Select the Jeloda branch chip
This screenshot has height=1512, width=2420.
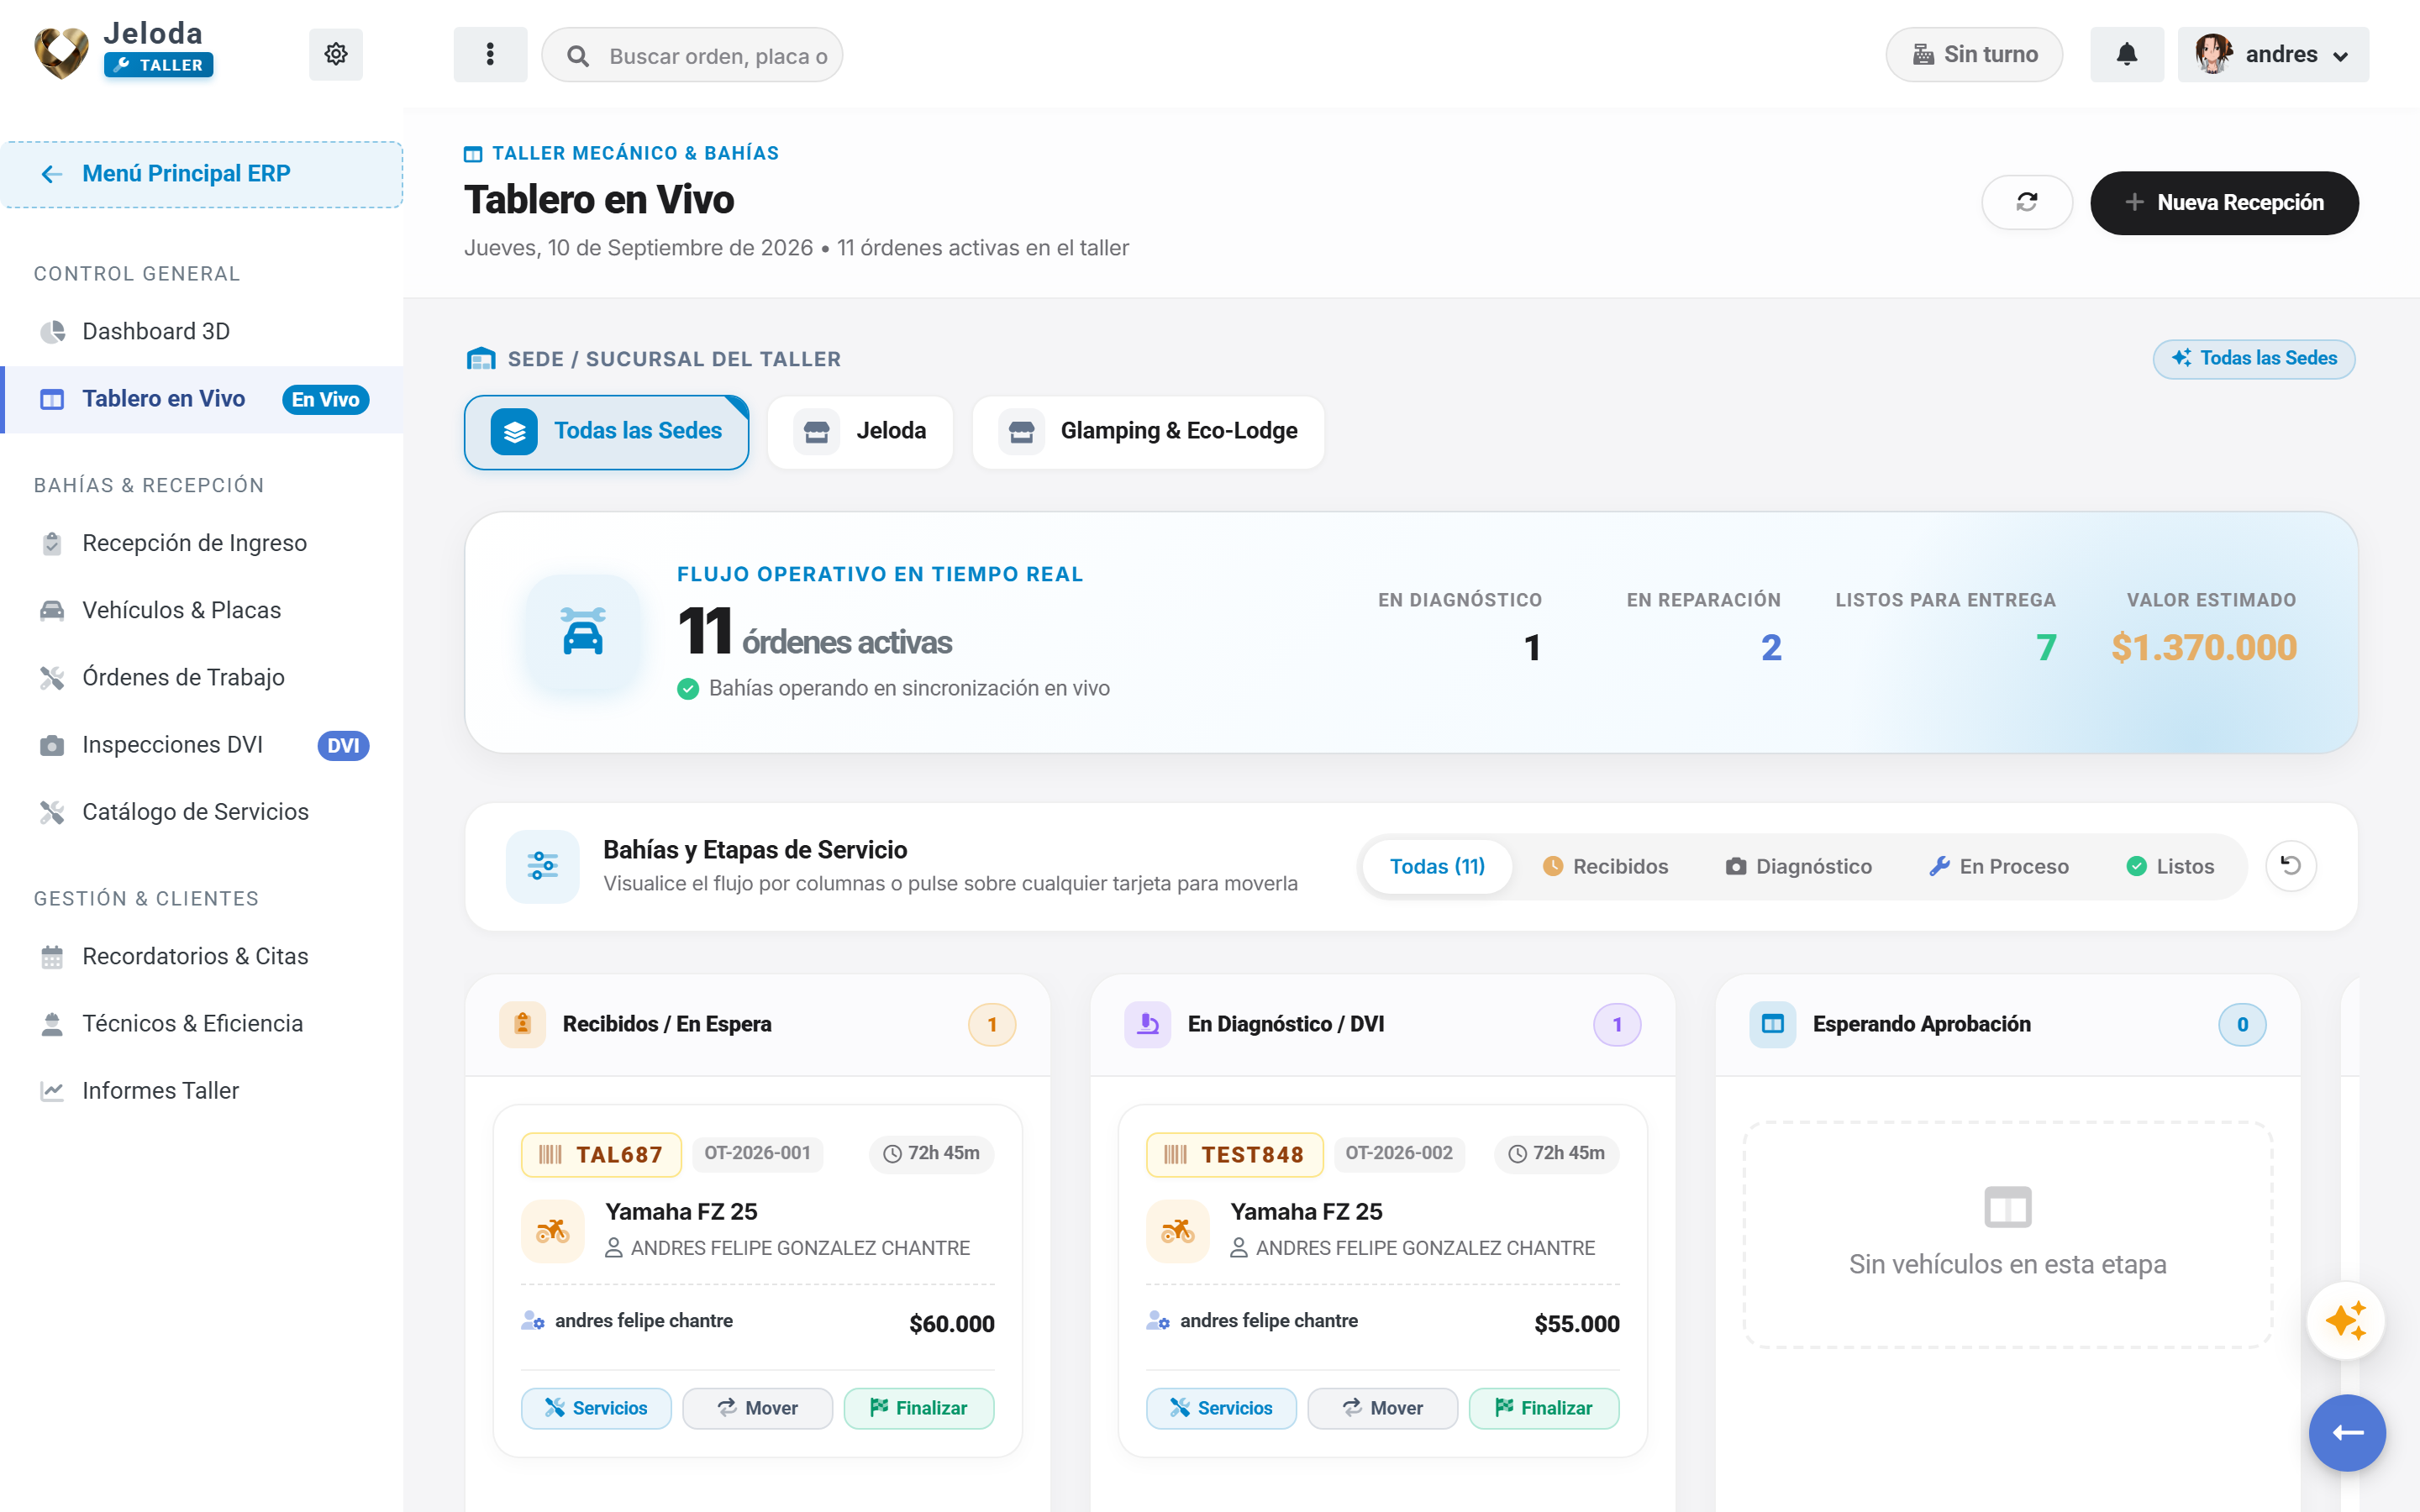click(x=860, y=432)
